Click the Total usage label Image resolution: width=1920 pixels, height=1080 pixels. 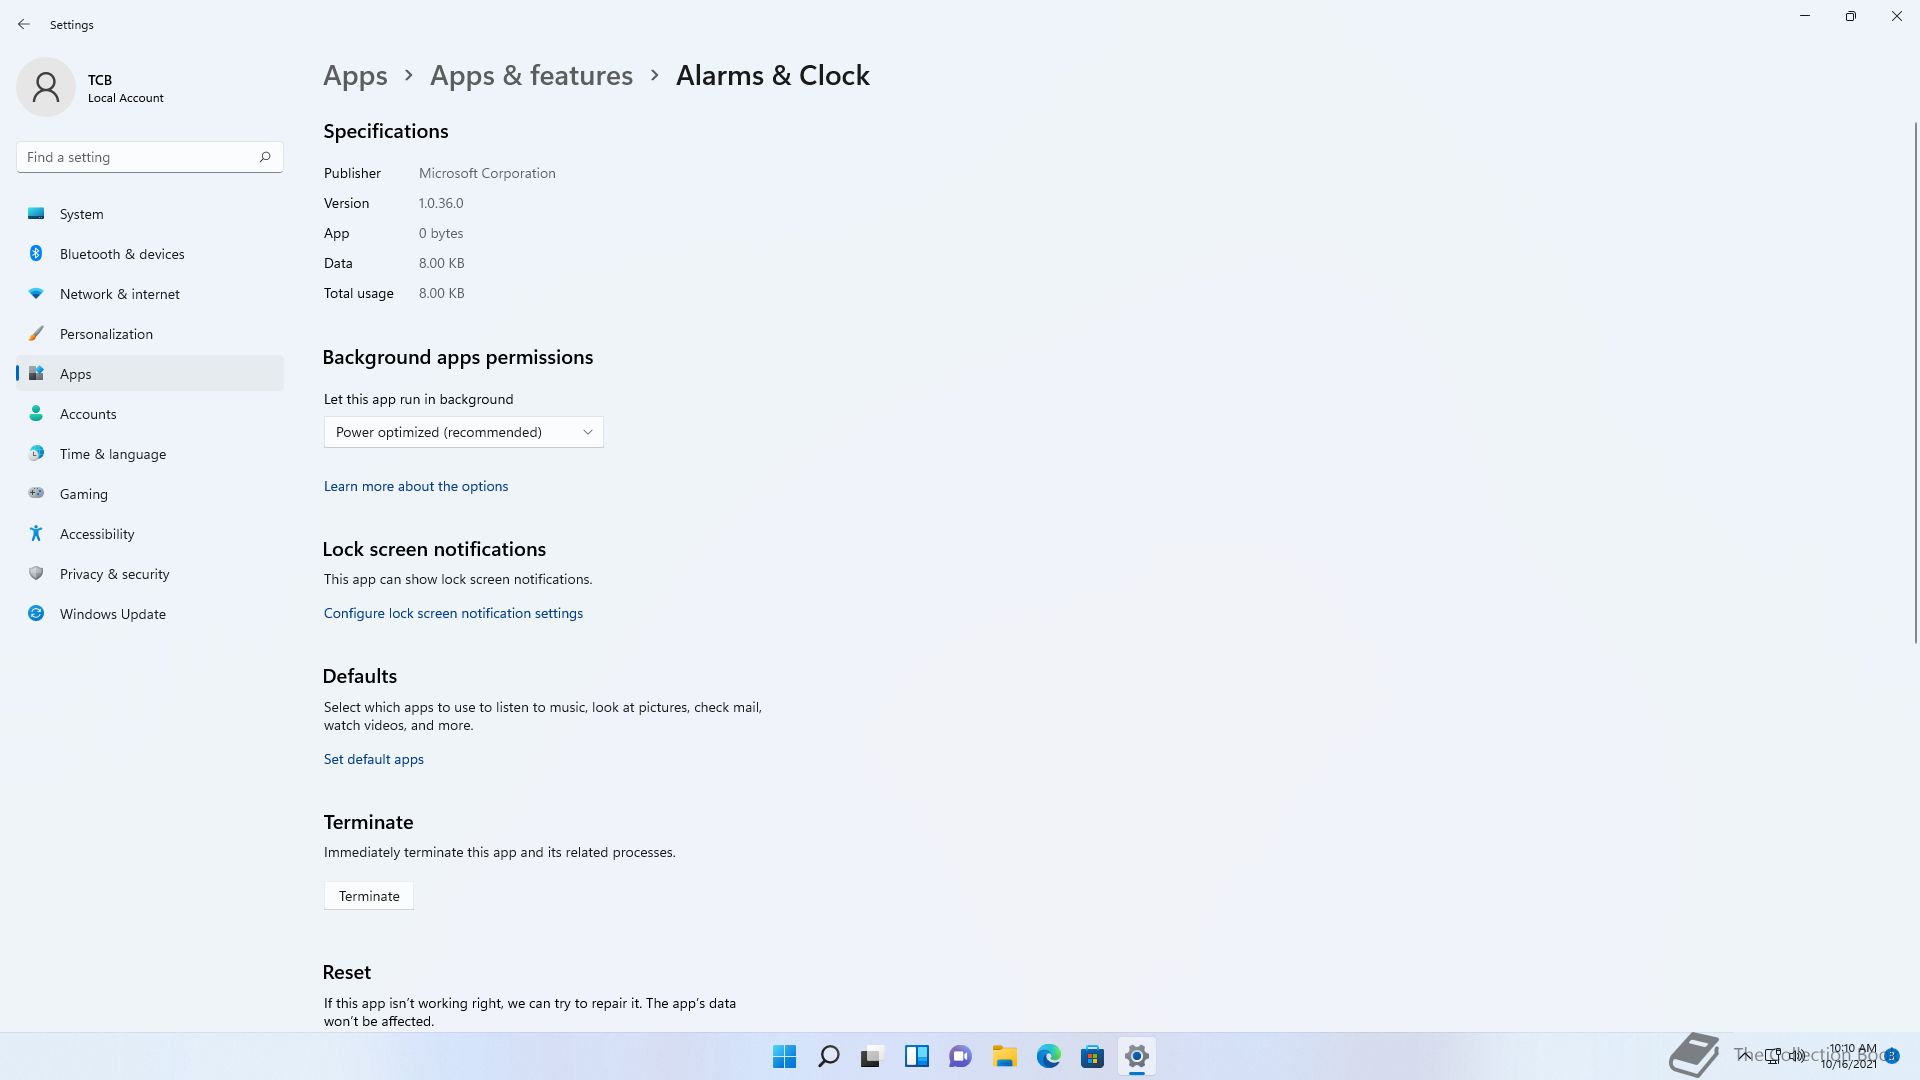tap(358, 293)
